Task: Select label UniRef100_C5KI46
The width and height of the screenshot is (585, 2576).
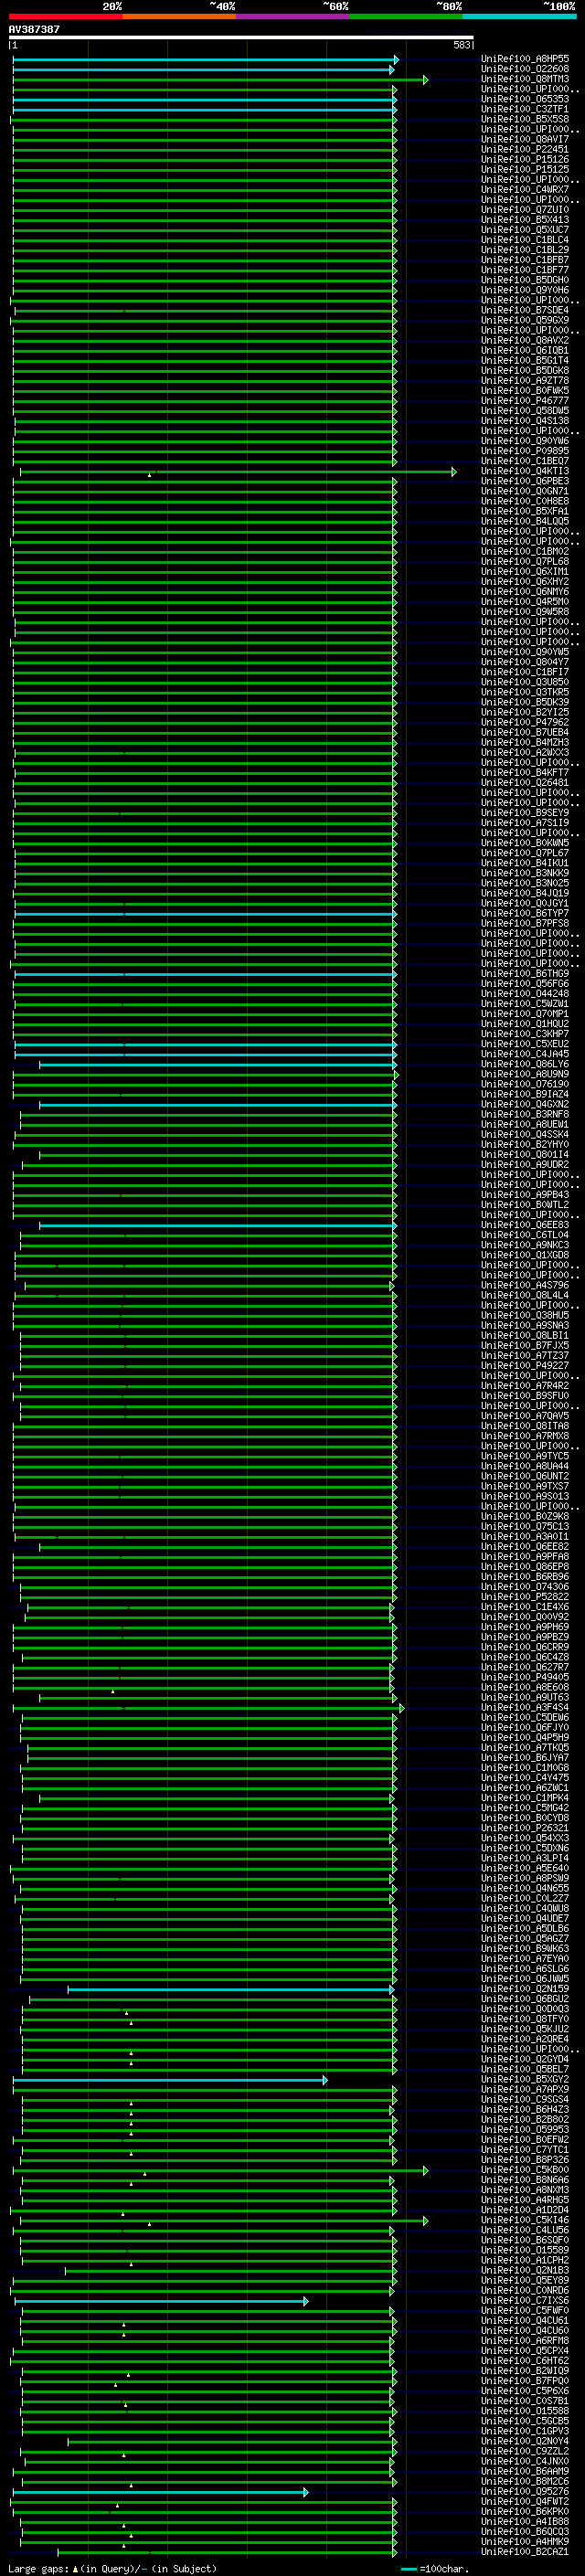Action: coord(525,2220)
